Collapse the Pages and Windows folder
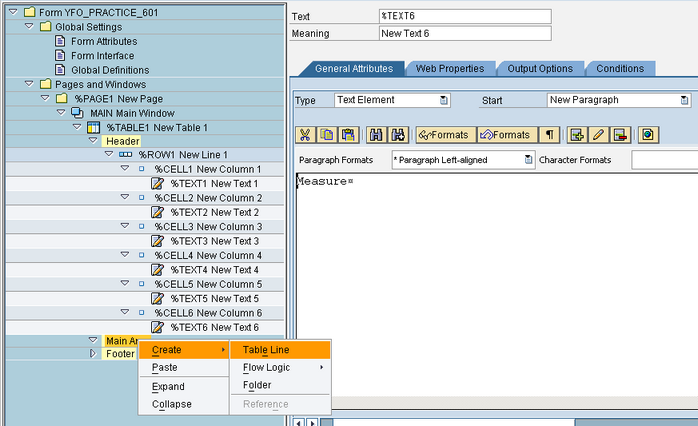 point(29,84)
